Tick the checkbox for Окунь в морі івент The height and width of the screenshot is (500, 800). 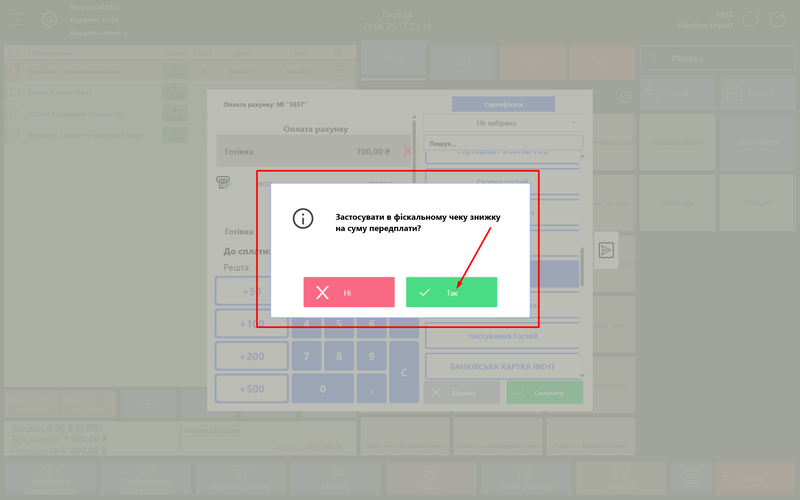coord(14,92)
